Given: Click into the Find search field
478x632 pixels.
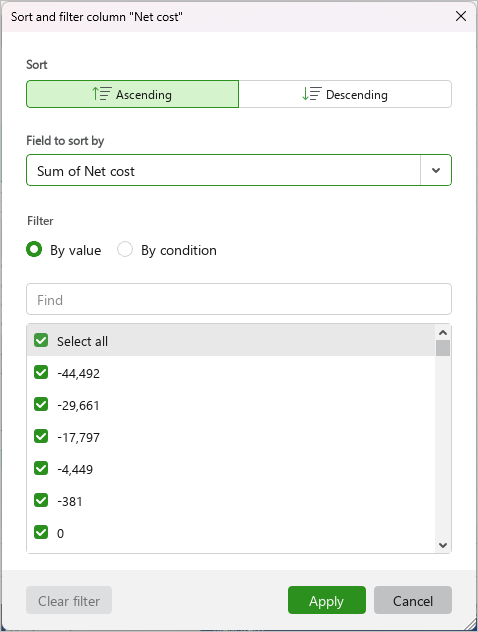Looking at the screenshot, I should tap(239, 299).
